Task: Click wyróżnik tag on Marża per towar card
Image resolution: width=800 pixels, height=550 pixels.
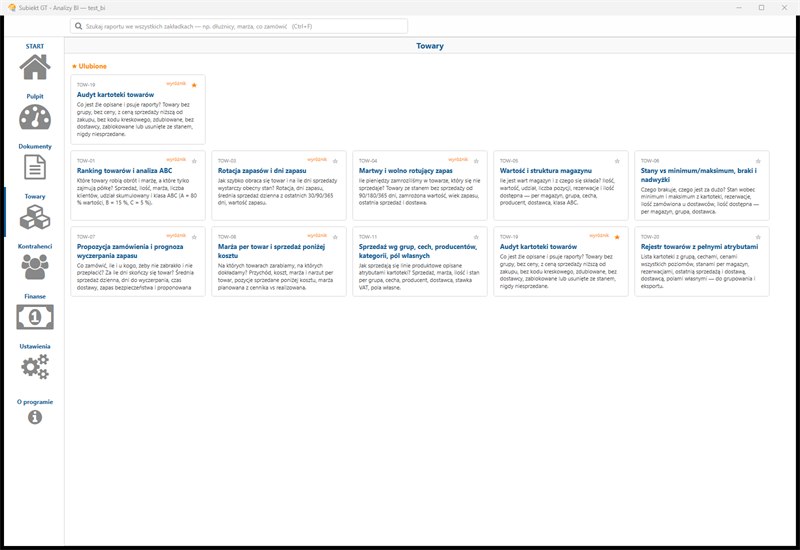Action: coord(317,236)
